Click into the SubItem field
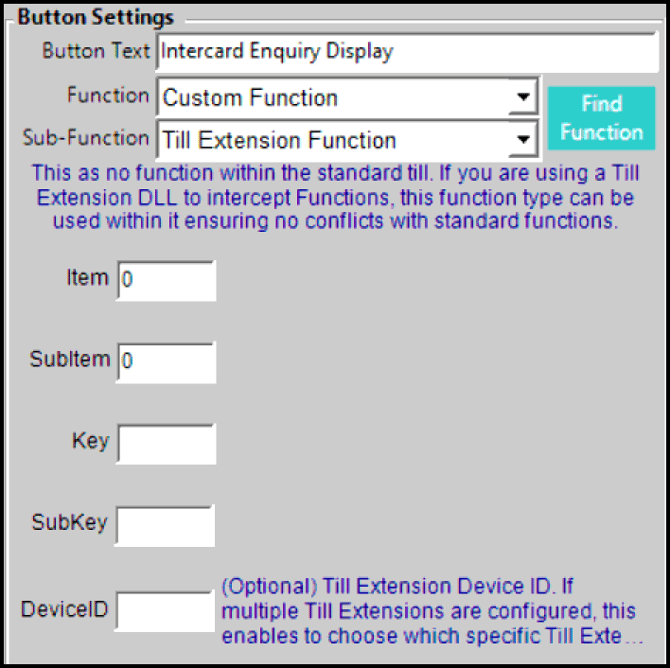 pyautogui.click(x=166, y=362)
